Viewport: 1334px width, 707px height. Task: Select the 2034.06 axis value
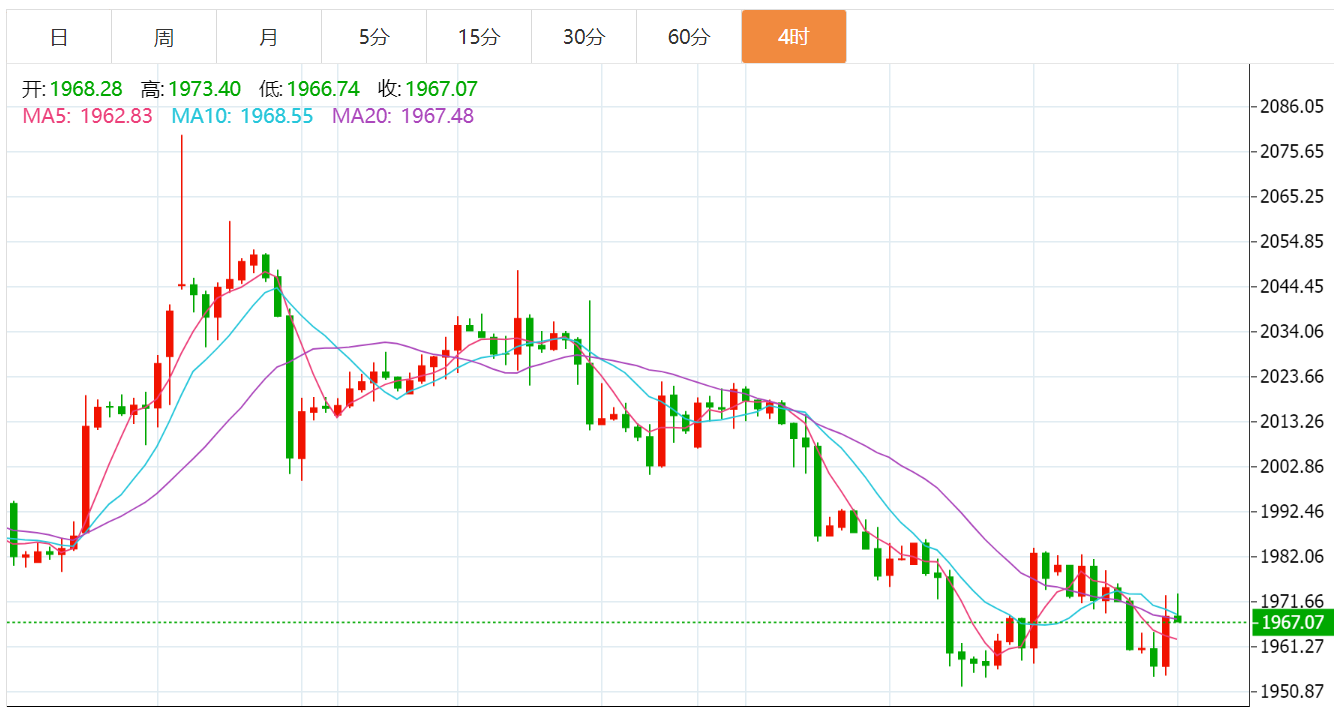[x=1292, y=331]
